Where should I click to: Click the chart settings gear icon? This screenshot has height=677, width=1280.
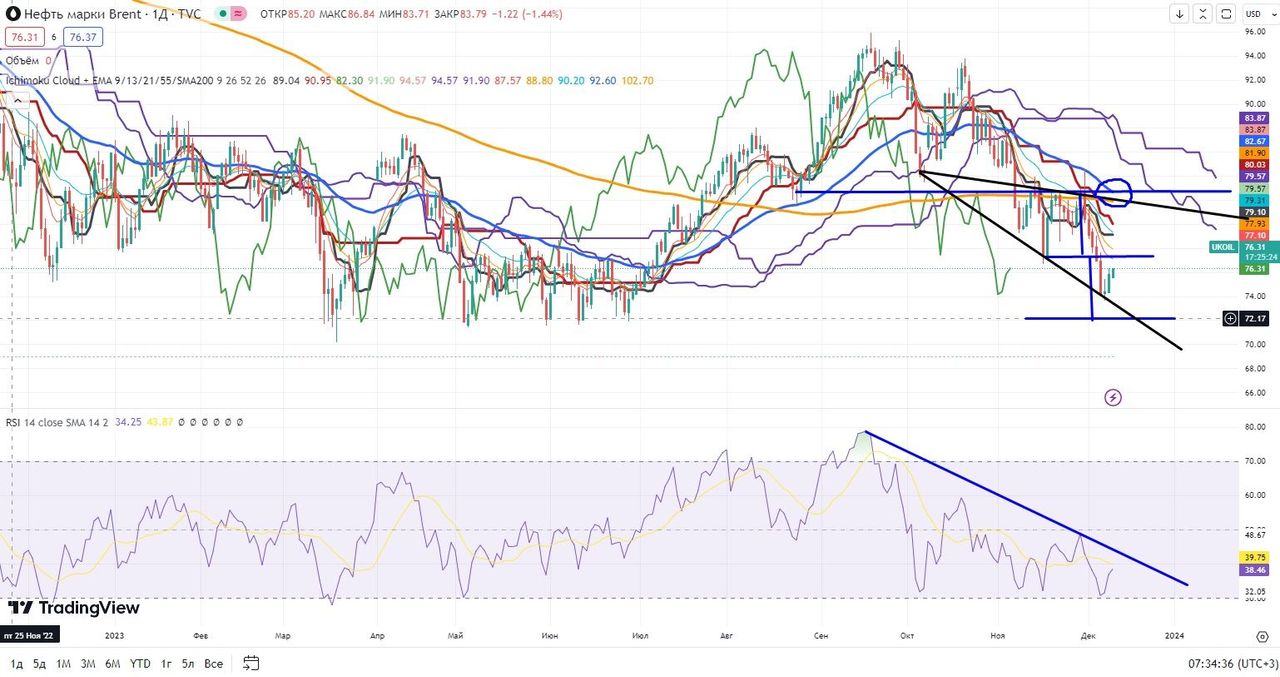[1262, 635]
